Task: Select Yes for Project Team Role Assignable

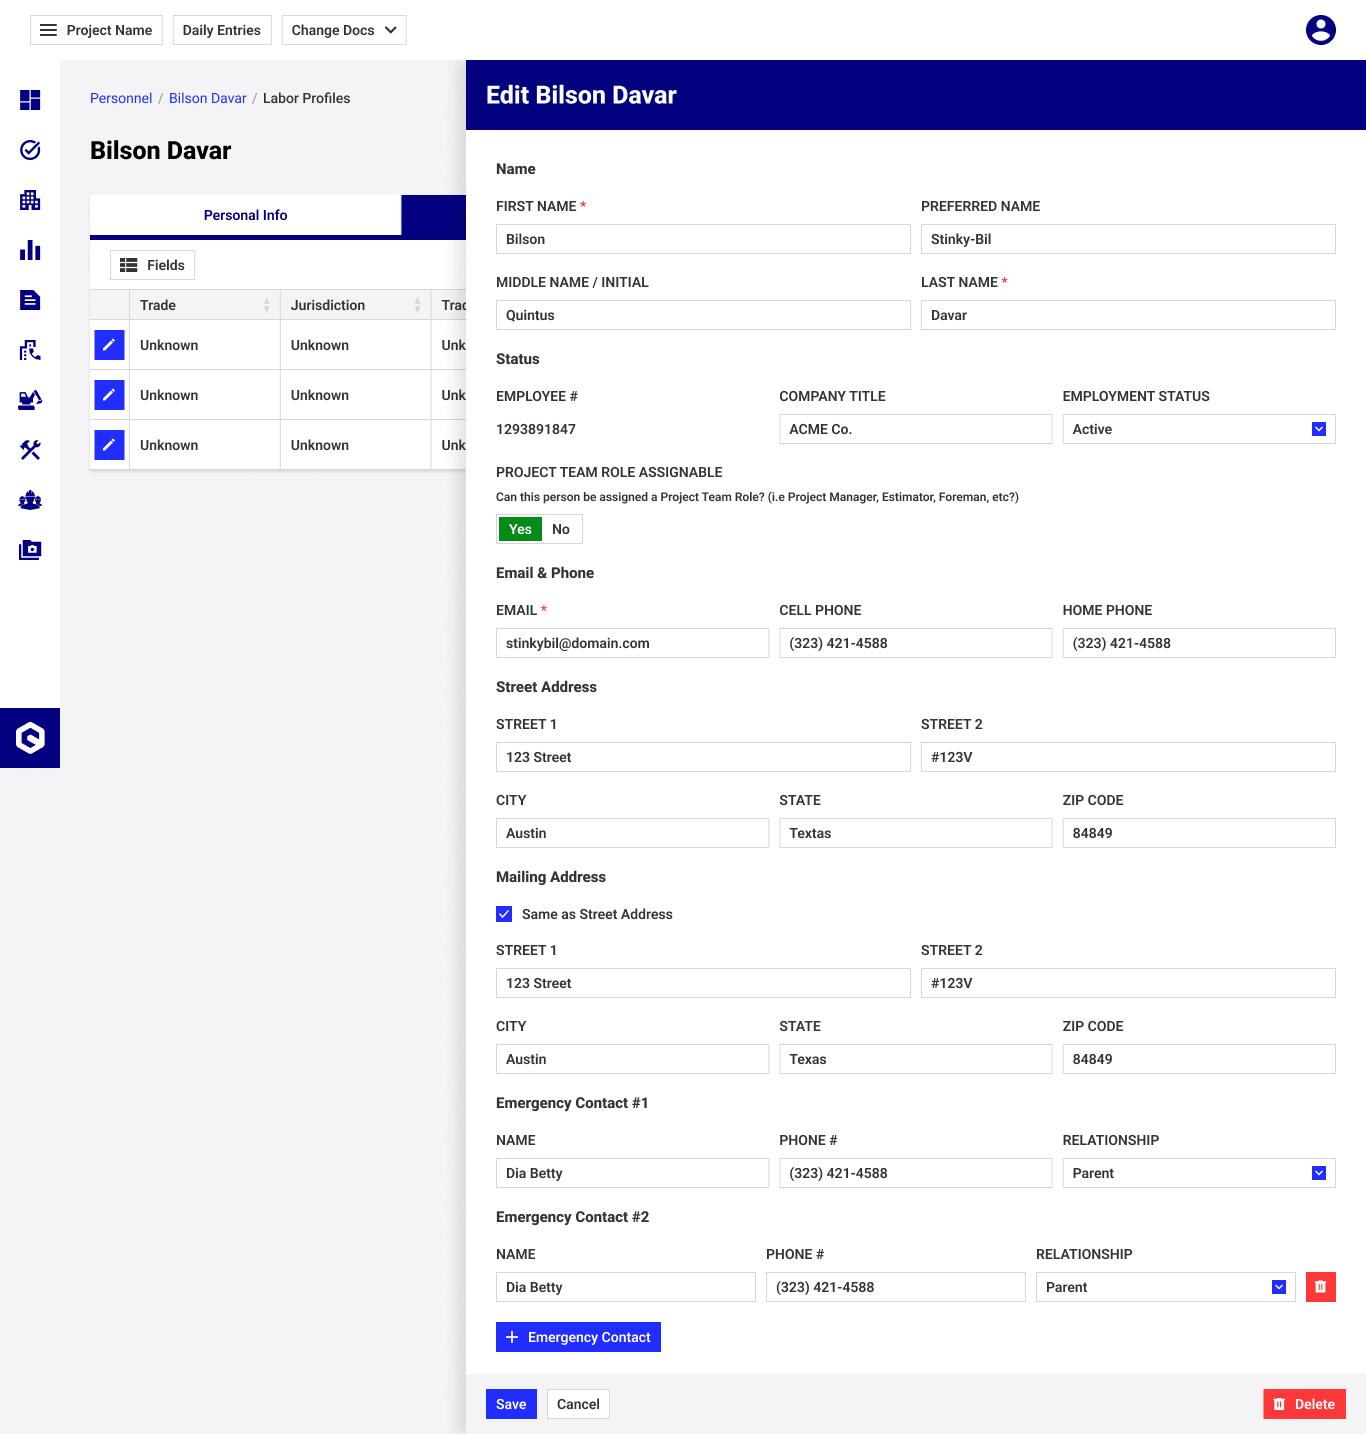Action: 520,529
